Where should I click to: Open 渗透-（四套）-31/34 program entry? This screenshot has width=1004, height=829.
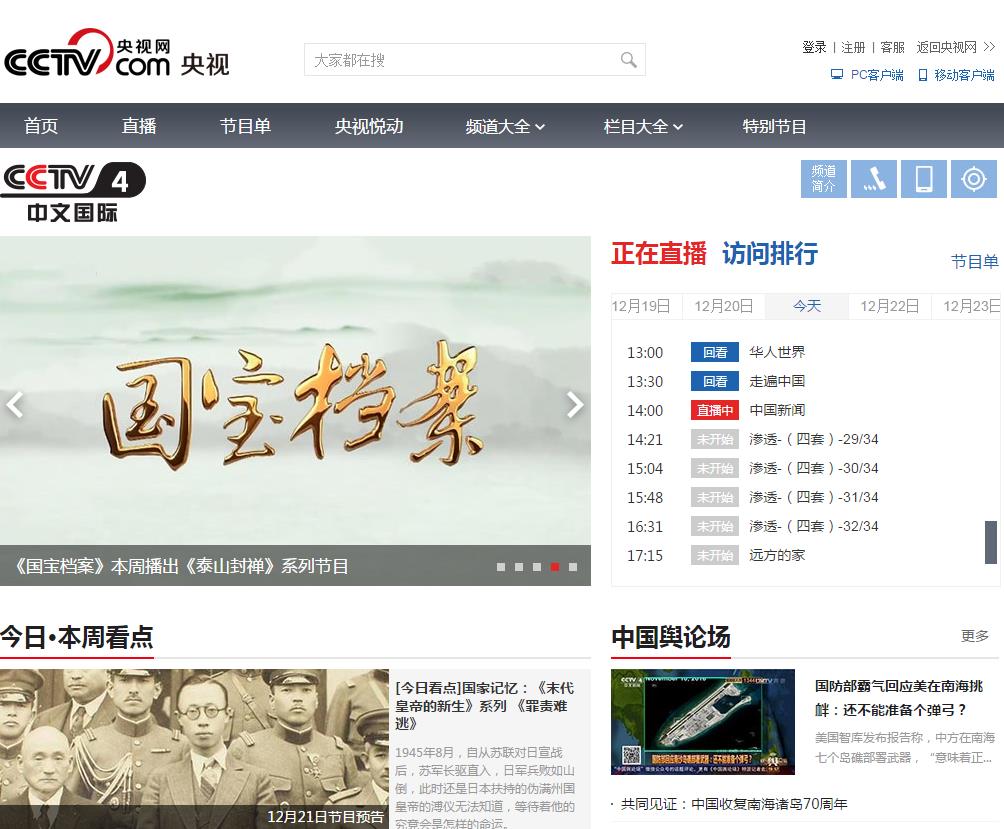pos(814,497)
